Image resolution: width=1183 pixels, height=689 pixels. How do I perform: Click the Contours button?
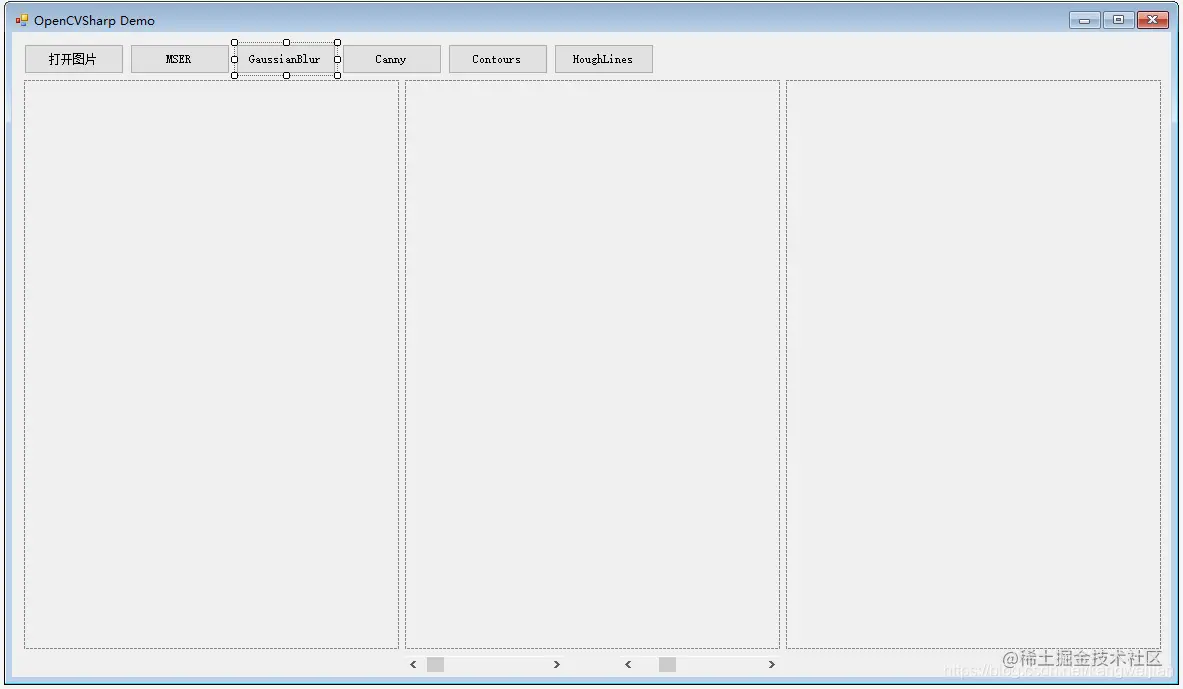[497, 58]
